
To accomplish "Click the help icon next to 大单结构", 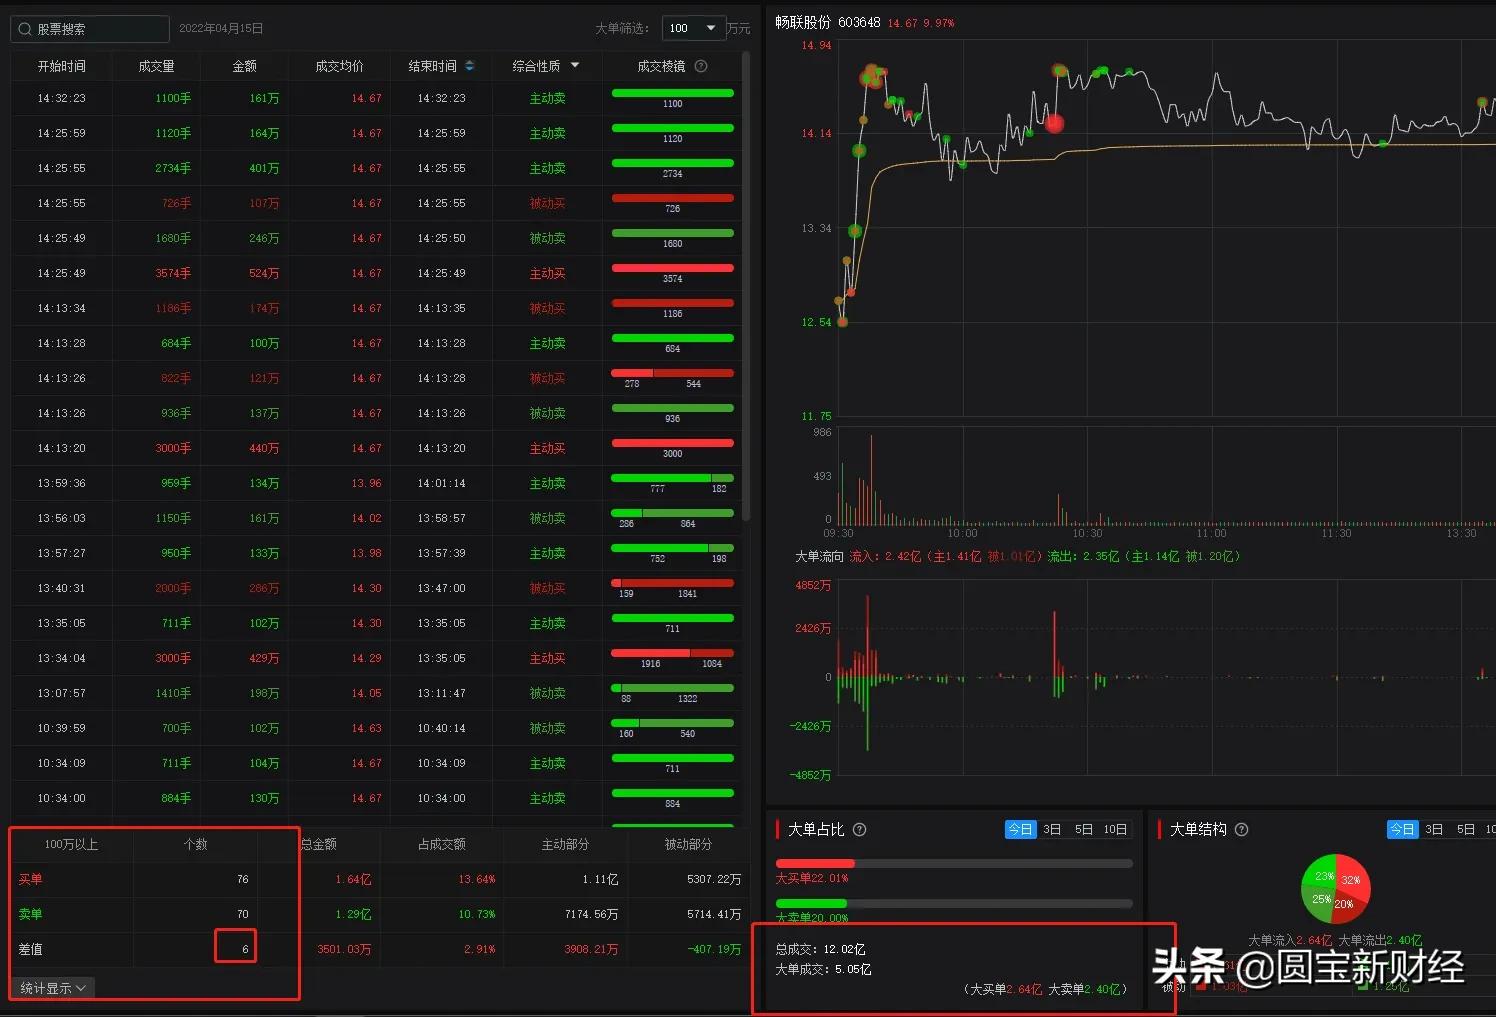I will pyautogui.click(x=1241, y=829).
